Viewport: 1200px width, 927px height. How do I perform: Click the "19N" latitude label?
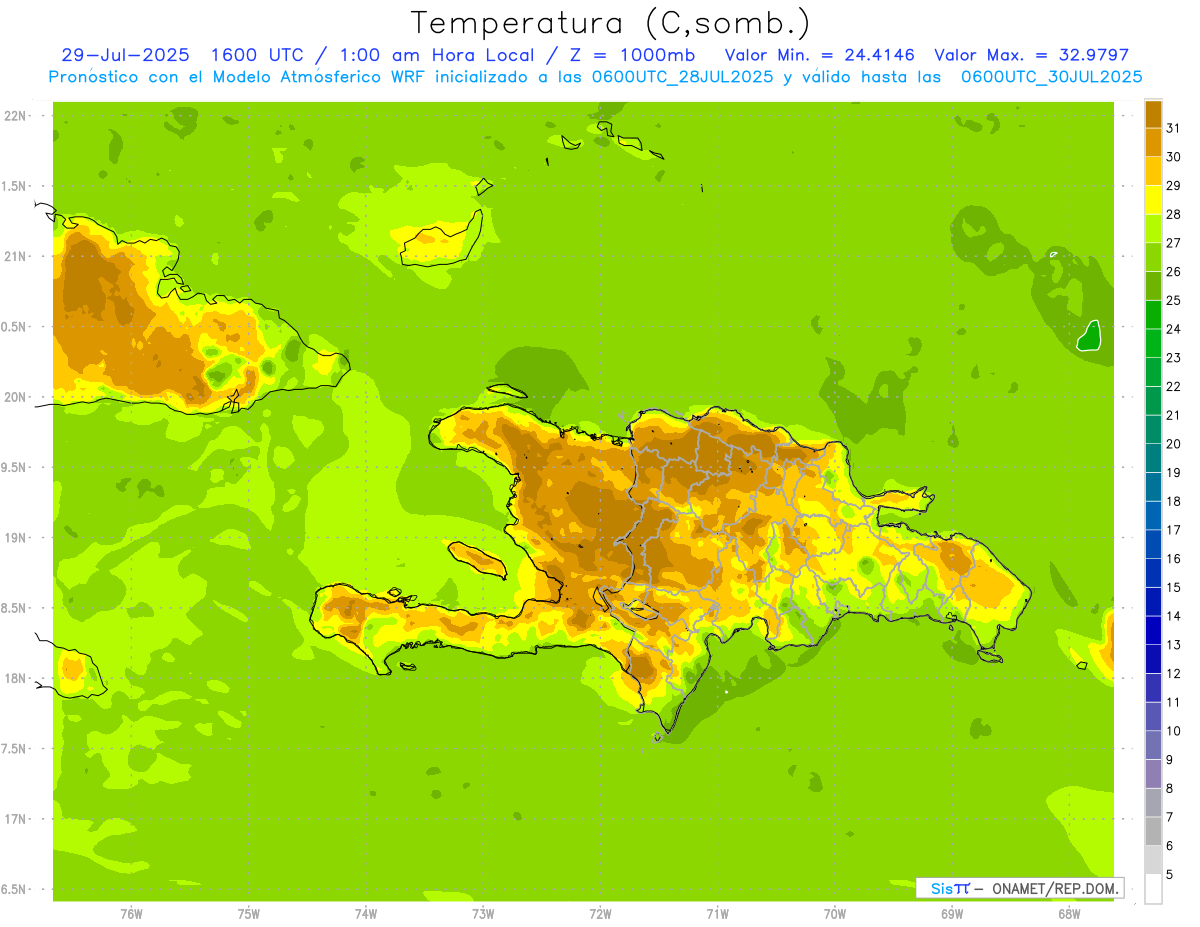coord(15,538)
